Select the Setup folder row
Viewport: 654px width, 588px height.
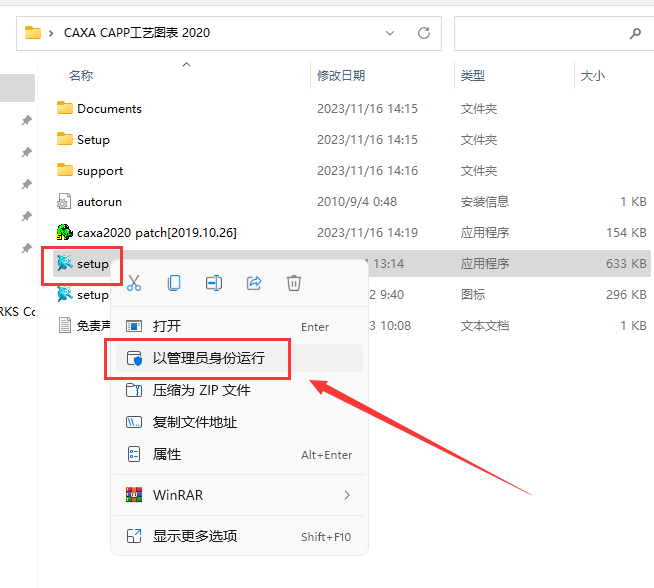click(352, 139)
